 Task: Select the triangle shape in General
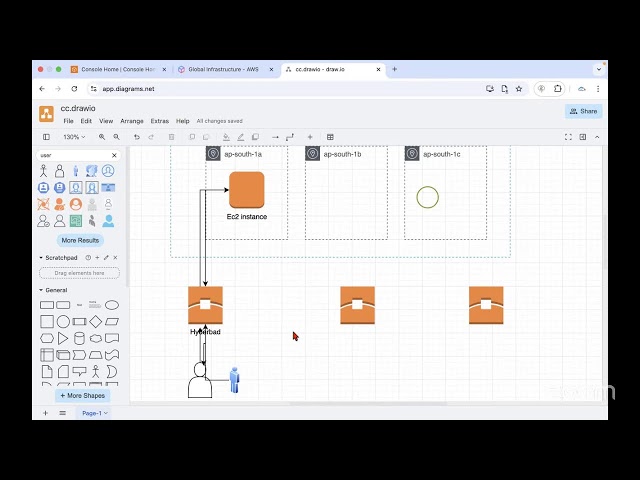click(63, 338)
